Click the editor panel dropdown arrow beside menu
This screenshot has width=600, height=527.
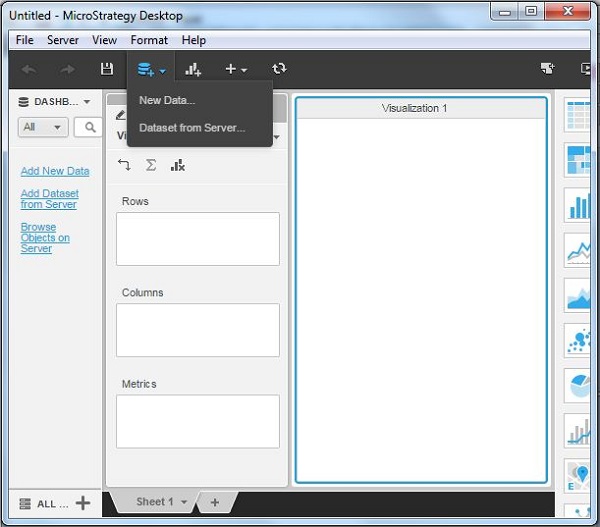click(276, 137)
